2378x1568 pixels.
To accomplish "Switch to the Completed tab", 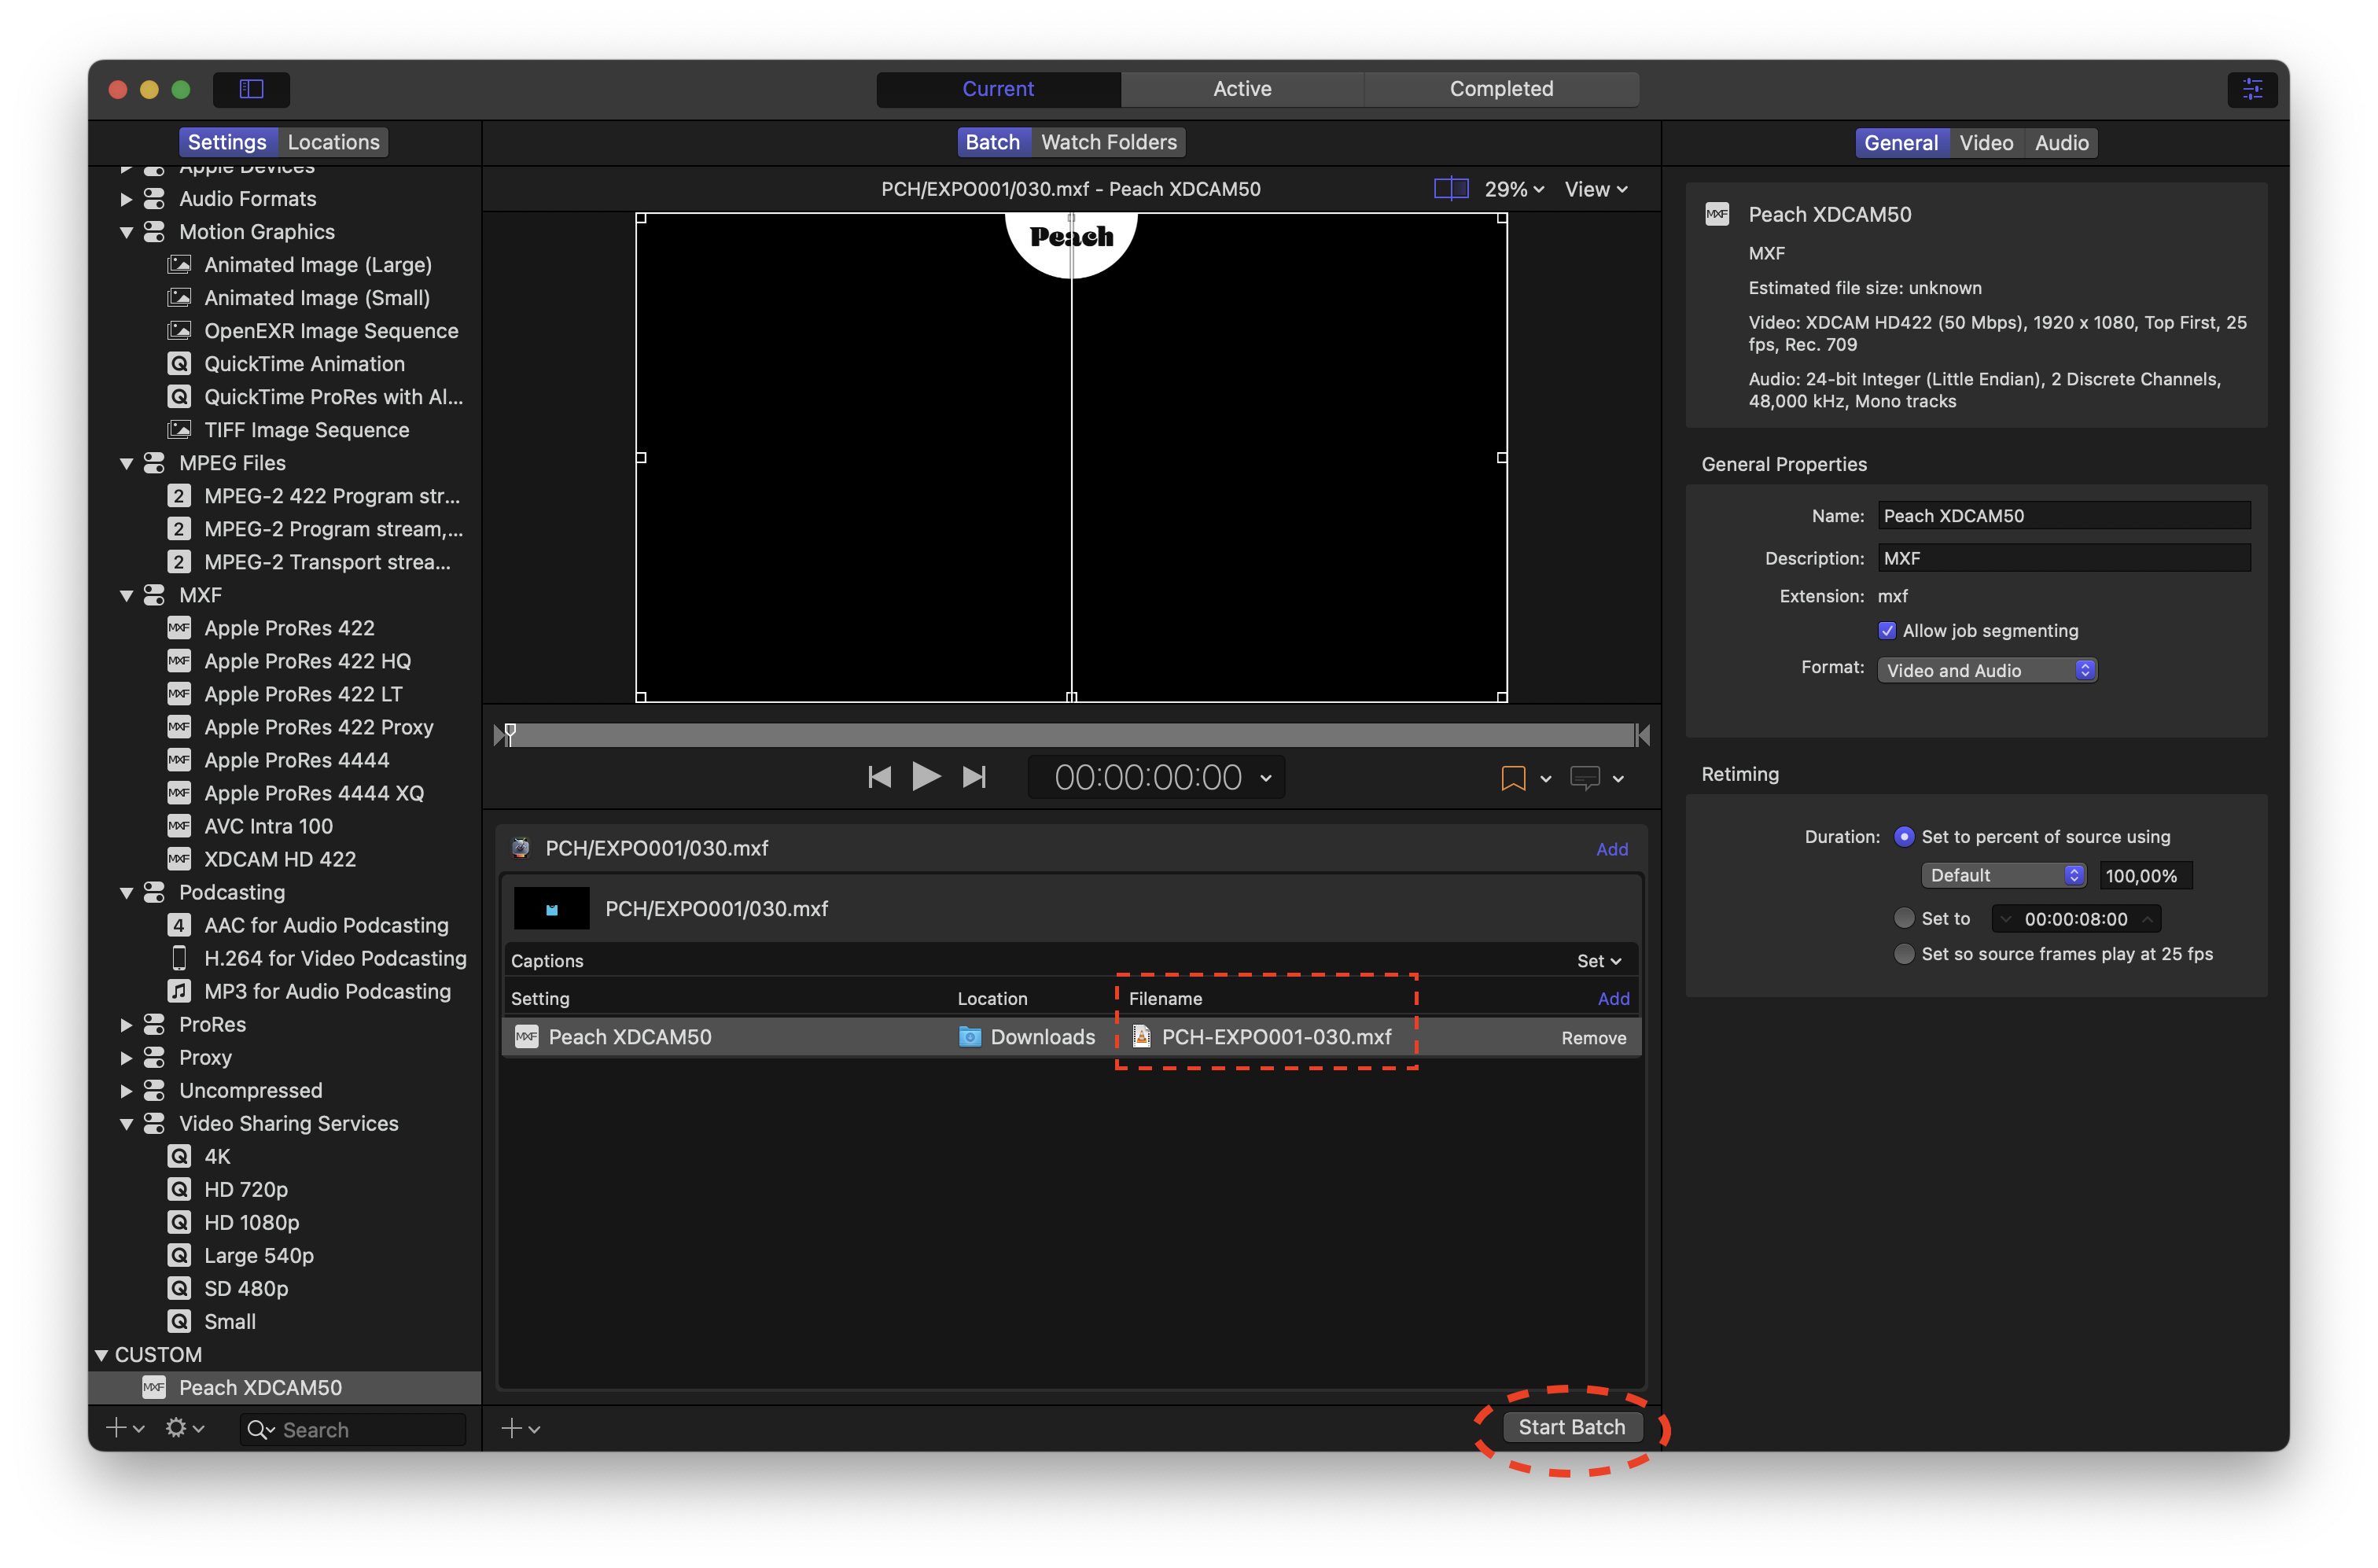I will 1501,89.
